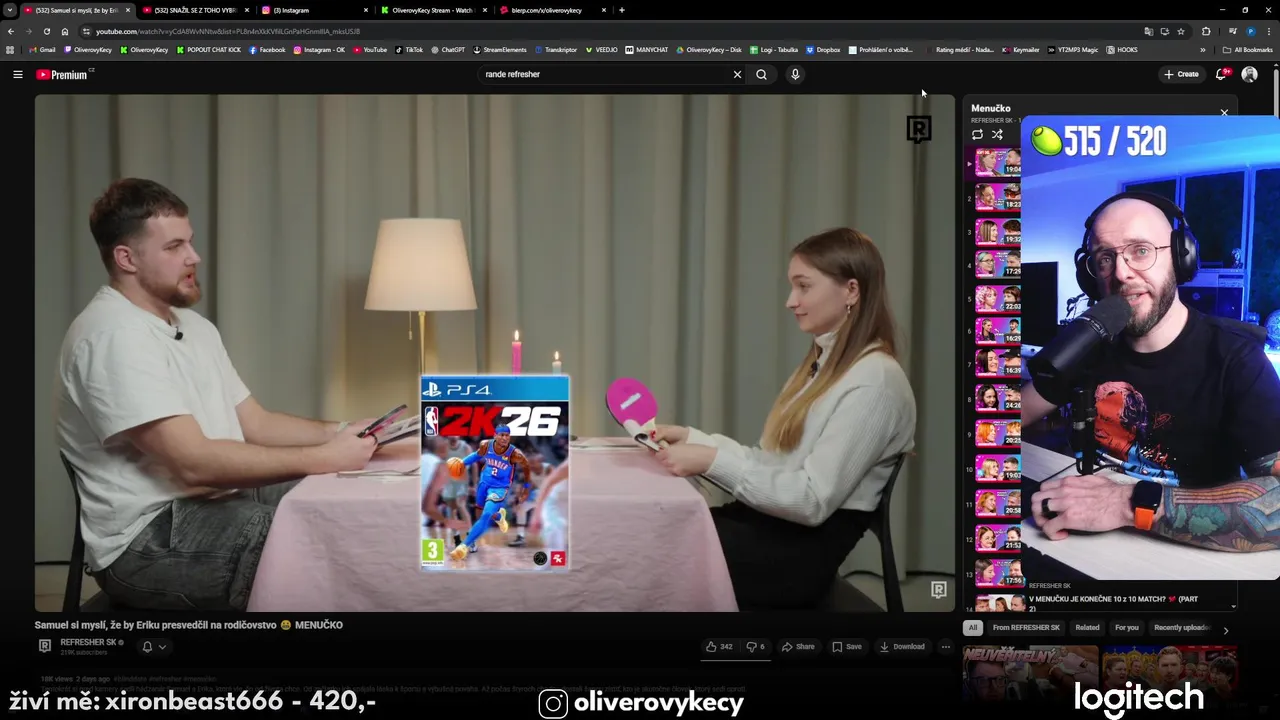Viewport: 1280px width, 720px height.
Task: Open the VEED.IO bookmark
Action: 601,49
